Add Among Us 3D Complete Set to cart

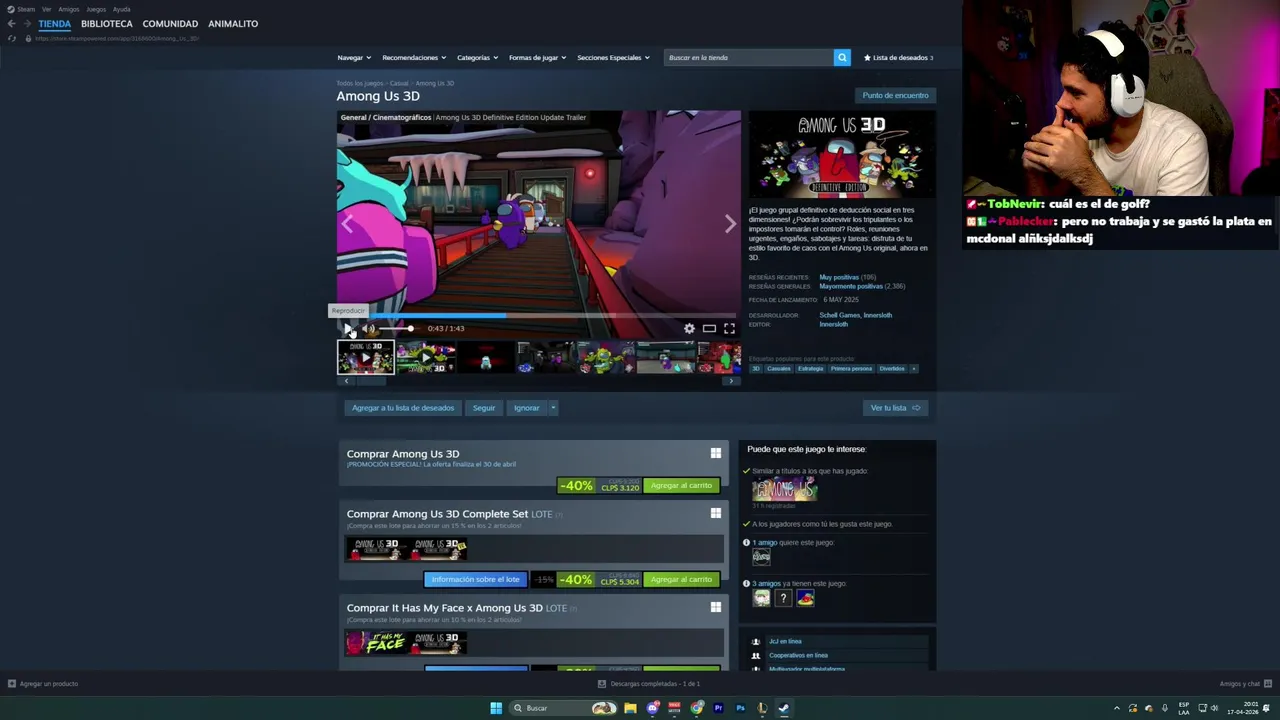point(681,580)
